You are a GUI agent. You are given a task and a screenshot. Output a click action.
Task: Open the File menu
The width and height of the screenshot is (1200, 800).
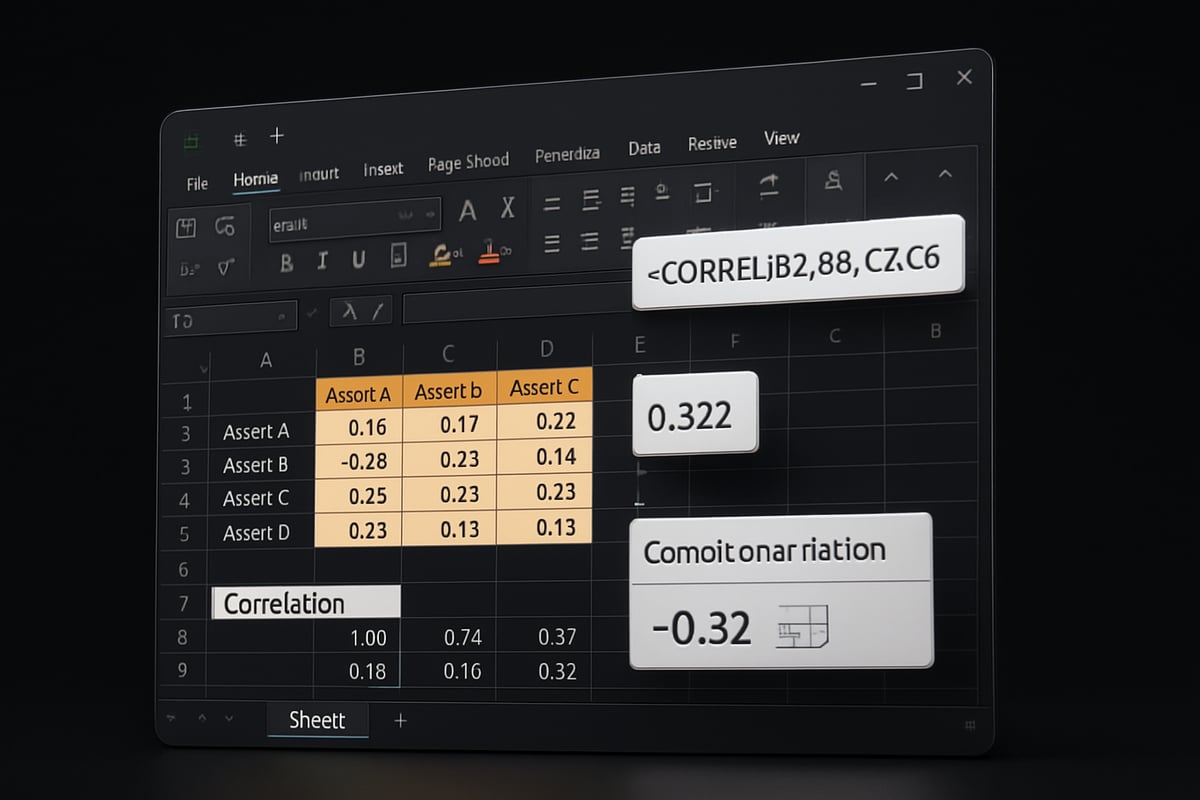point(196,183)
